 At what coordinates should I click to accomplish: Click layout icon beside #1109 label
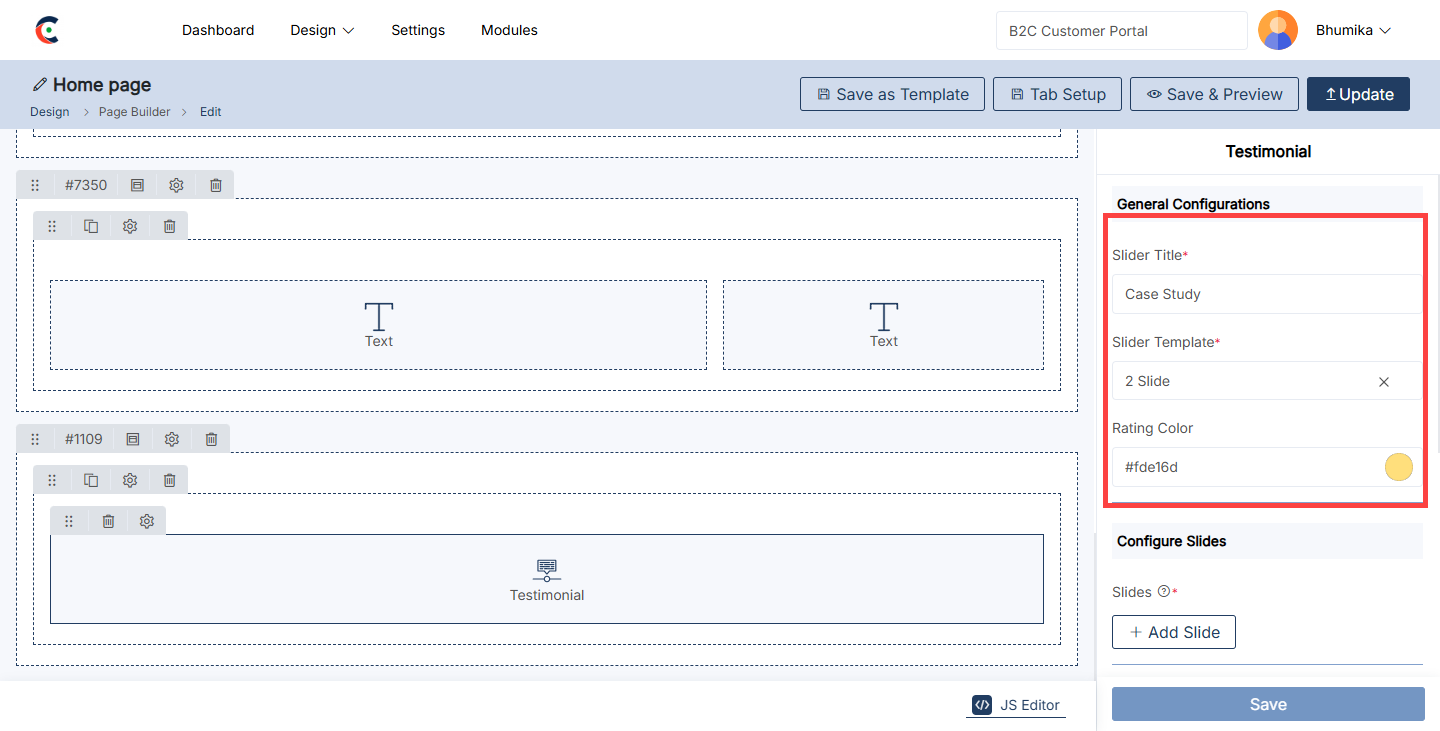(x=133, y=439)
